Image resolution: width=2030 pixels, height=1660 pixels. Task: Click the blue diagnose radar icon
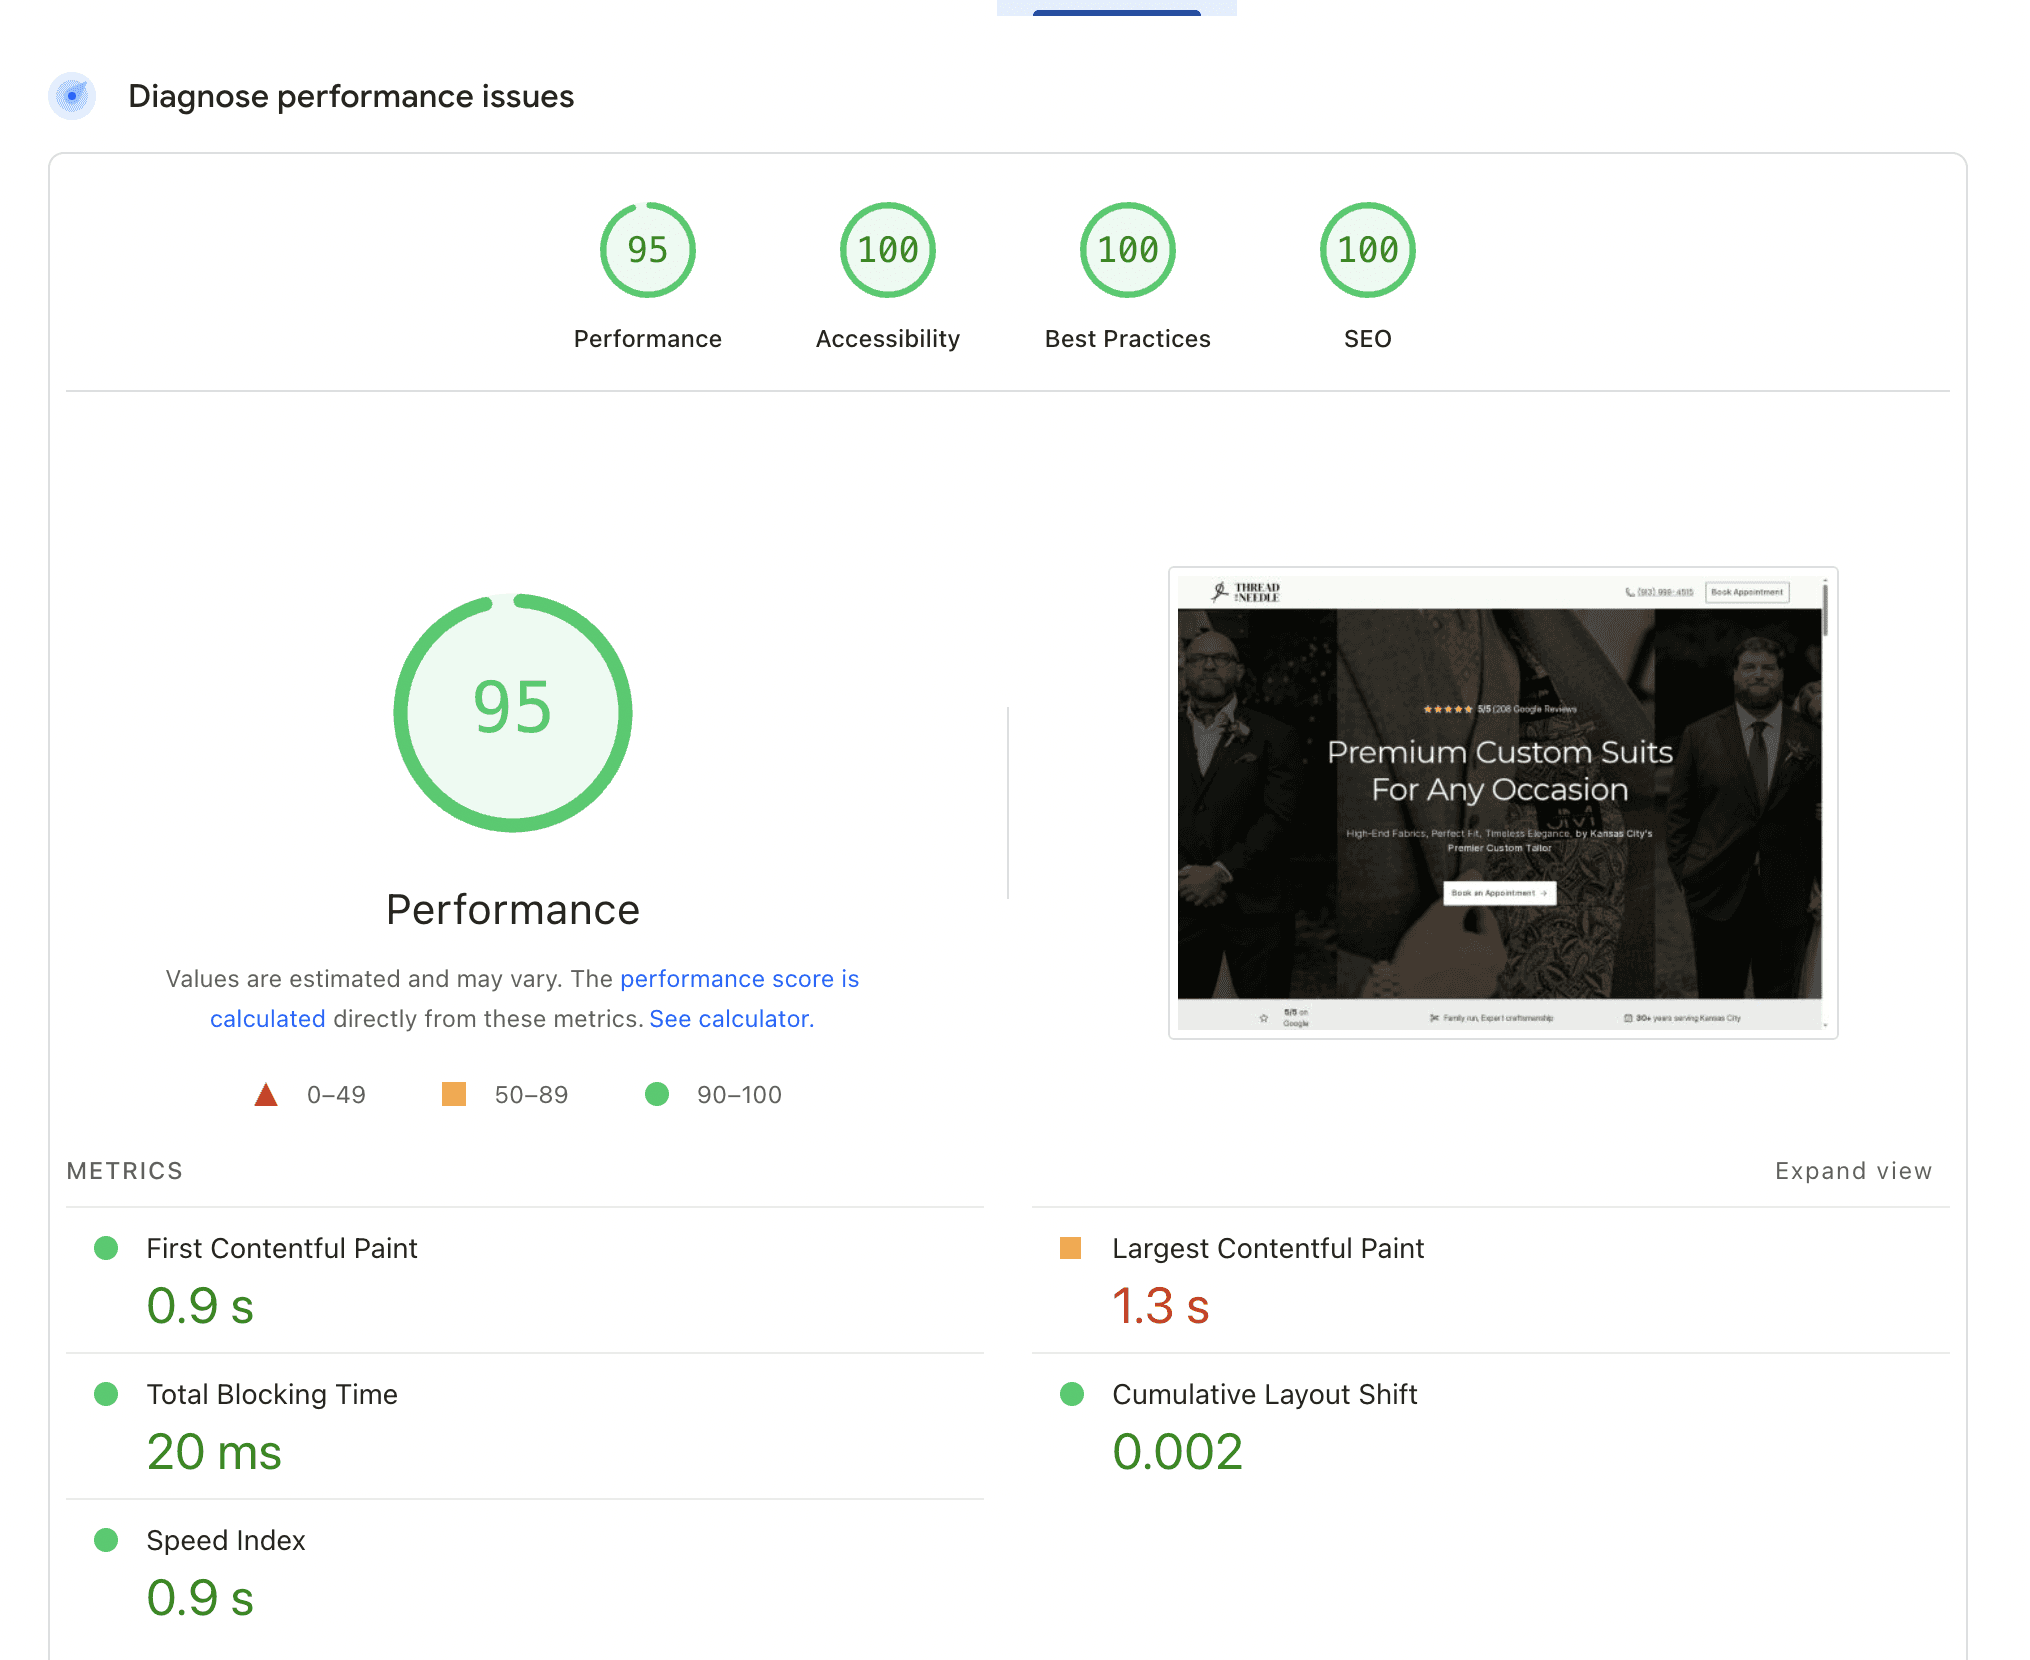[72, 96]
